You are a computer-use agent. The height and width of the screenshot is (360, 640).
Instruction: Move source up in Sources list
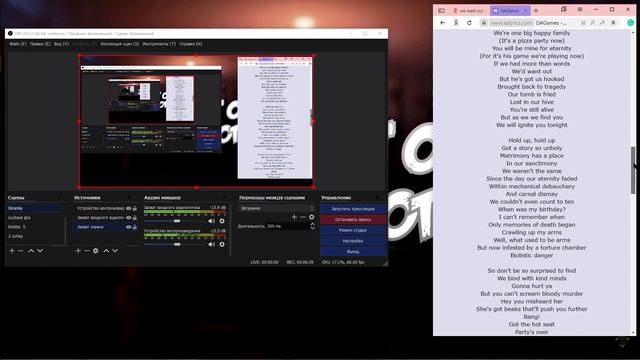coord(106,251)
